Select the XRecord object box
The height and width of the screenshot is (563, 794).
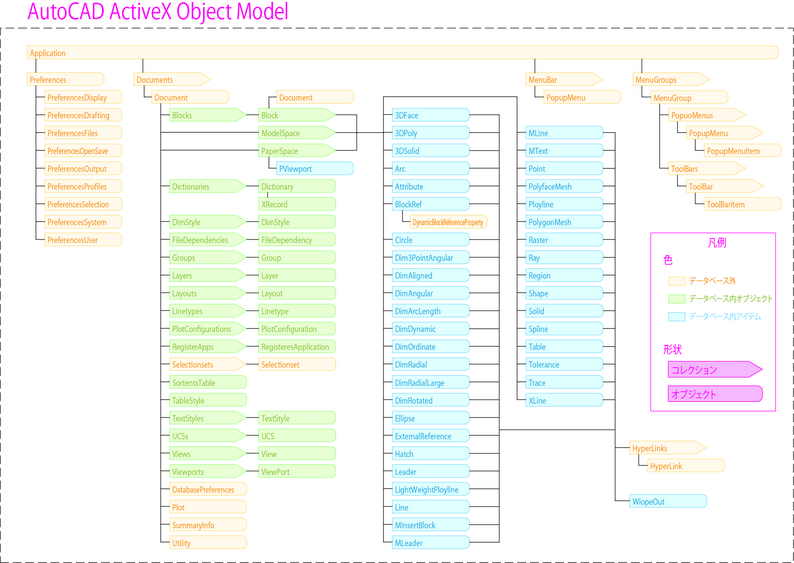tap(297, 204)
